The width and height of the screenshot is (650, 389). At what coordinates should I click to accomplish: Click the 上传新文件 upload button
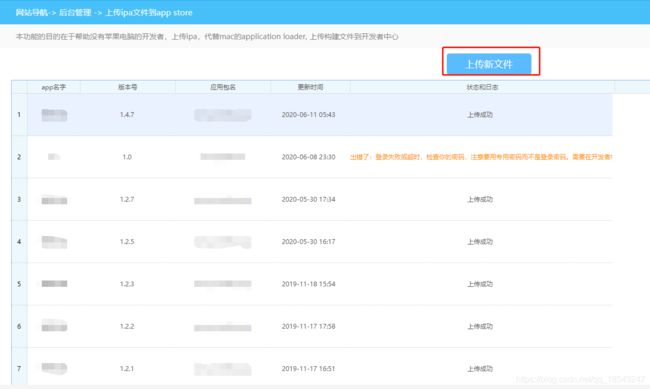pos(489,64)
